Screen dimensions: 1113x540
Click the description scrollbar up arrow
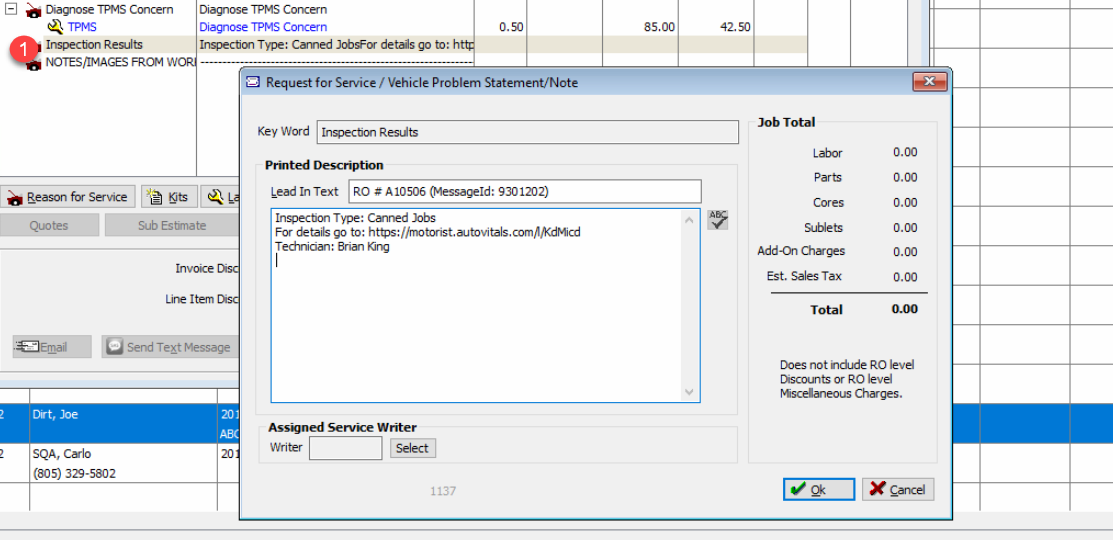pyautogui.click(x=690, y=219)
